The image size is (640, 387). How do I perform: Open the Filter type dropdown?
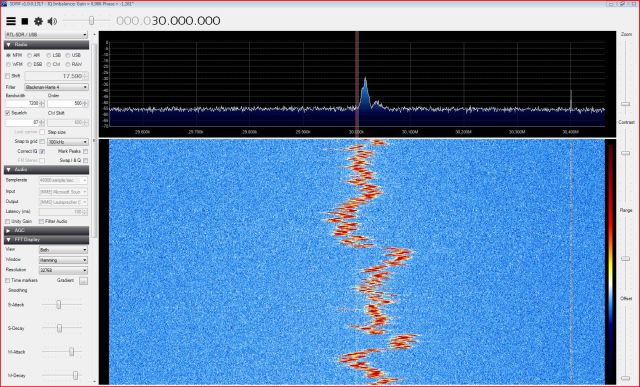click(56, 87)
